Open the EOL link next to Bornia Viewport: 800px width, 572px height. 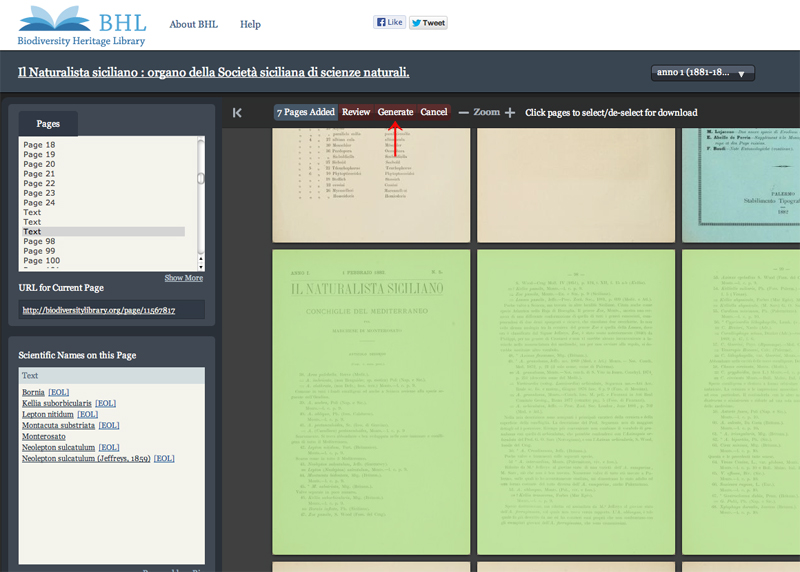(x=59, y=392)
